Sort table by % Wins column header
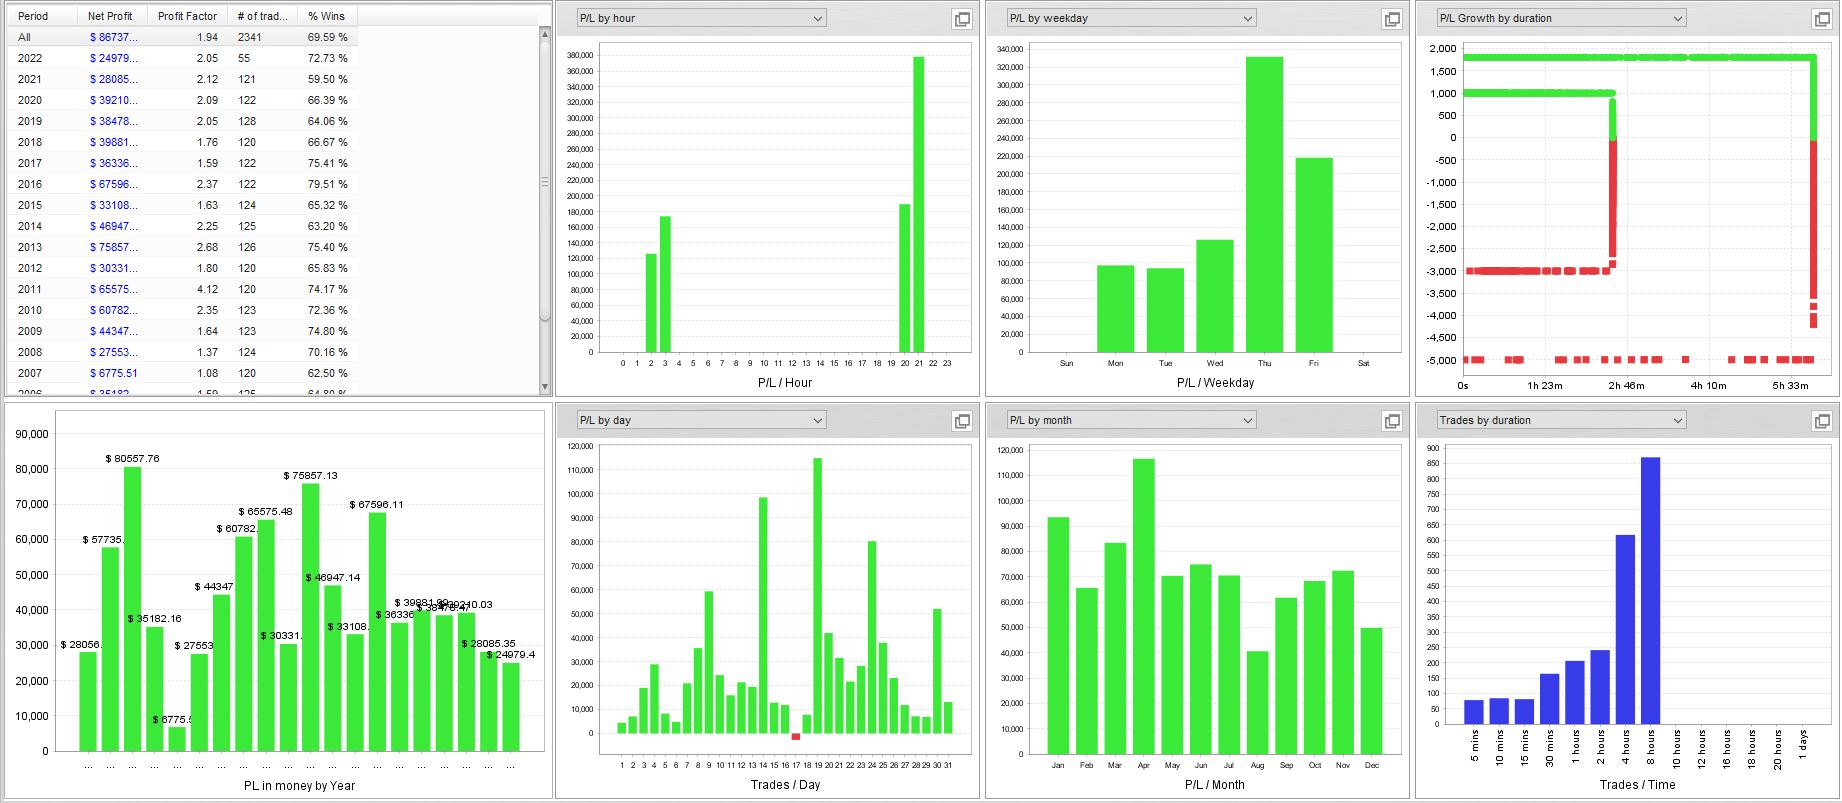Image resolution: width=1842 pixels, height=803 pixels. (327, 16)
